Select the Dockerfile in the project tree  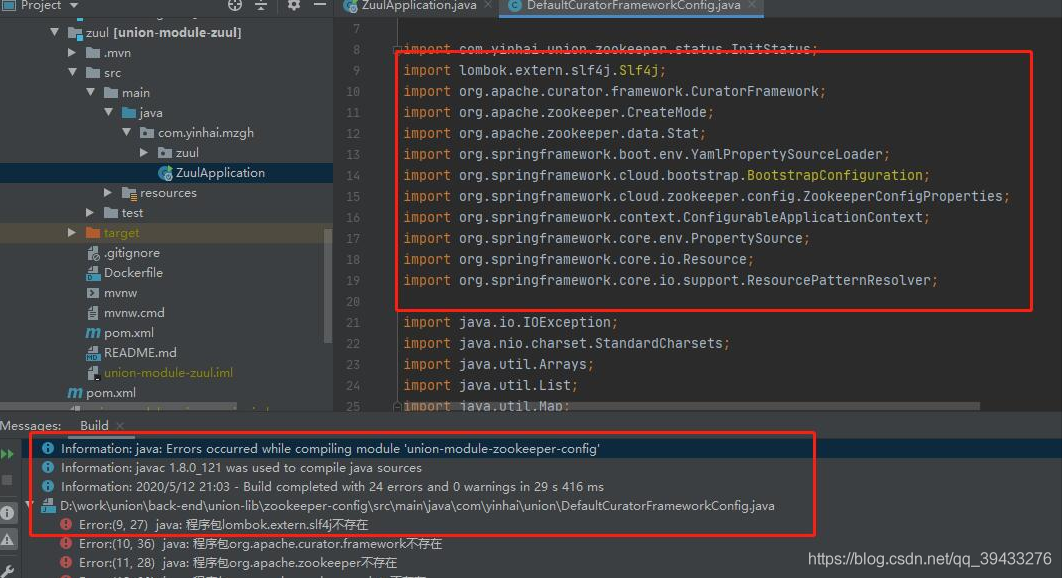(x=133, y=272)
